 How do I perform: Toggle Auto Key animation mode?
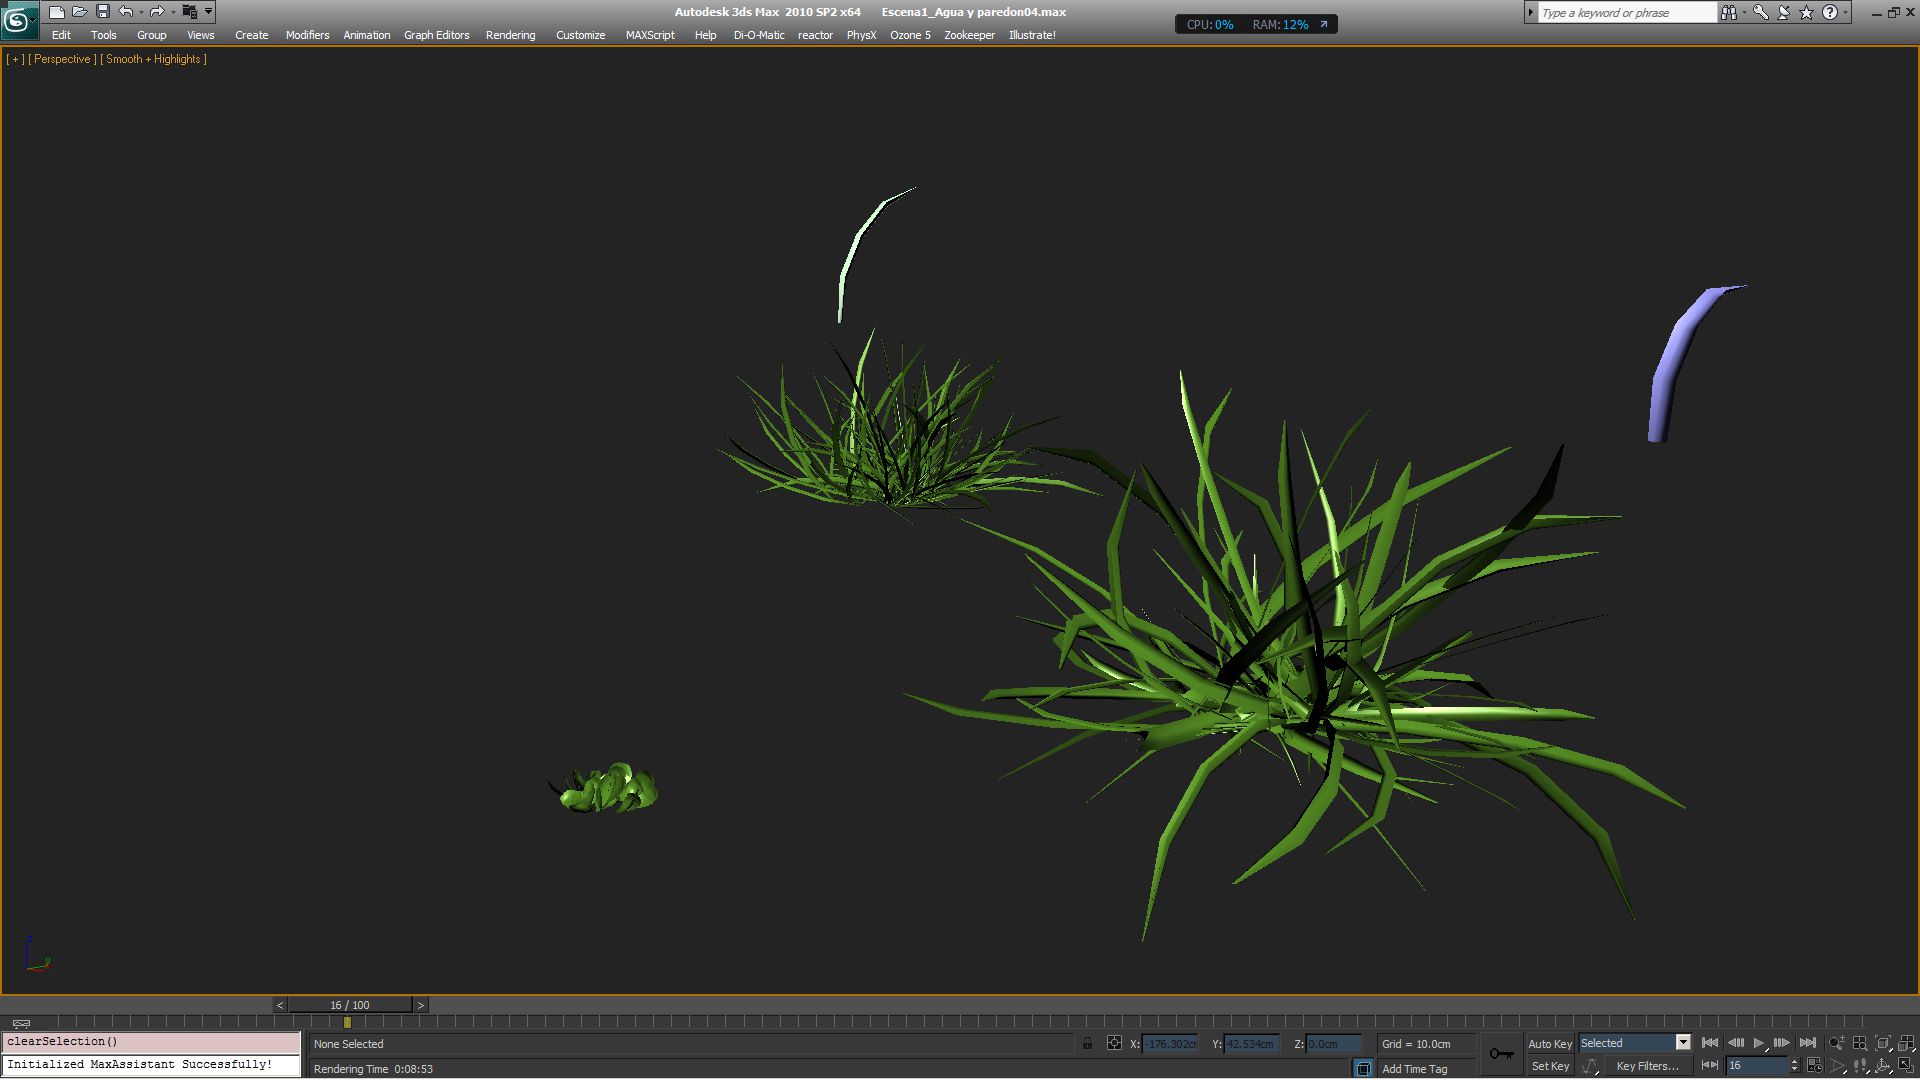coord(1549,1043)
